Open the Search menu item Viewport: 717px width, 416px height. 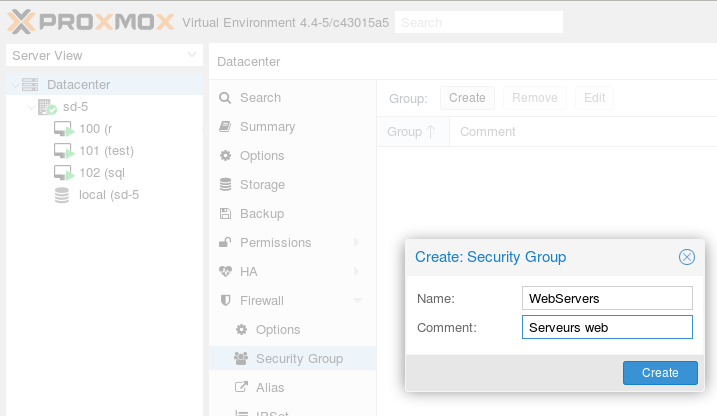293,98
